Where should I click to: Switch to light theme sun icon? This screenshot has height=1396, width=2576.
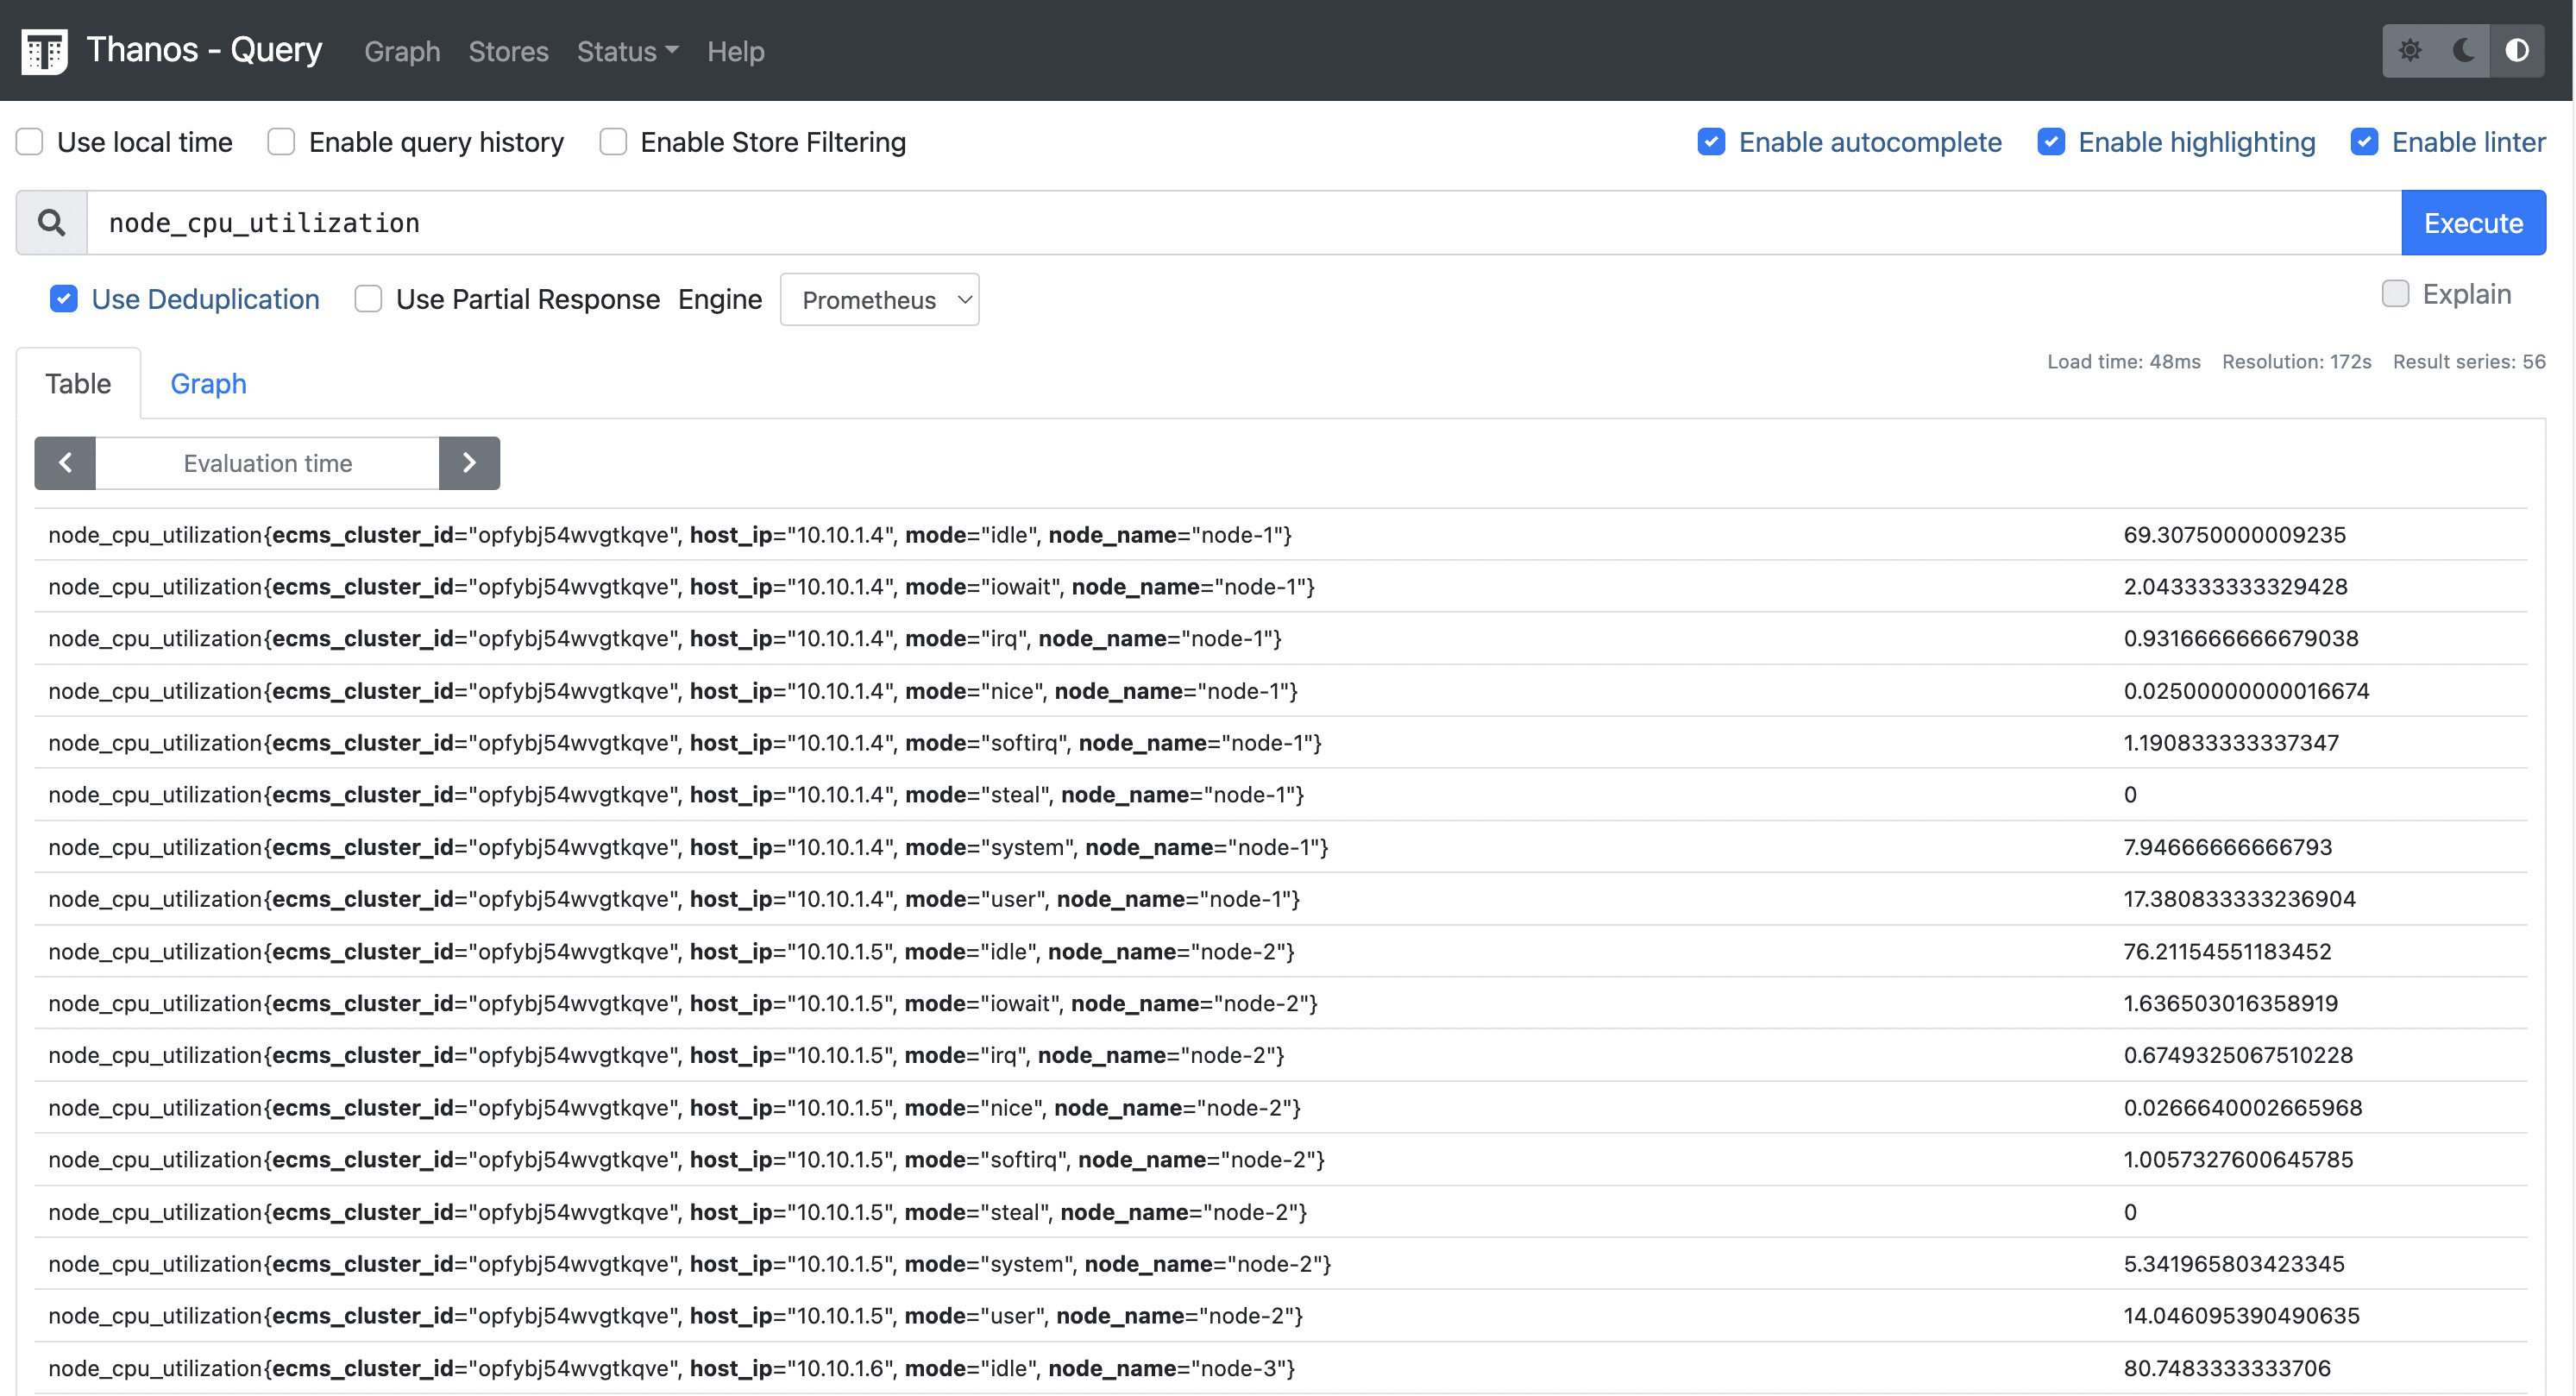(2410, 51)
